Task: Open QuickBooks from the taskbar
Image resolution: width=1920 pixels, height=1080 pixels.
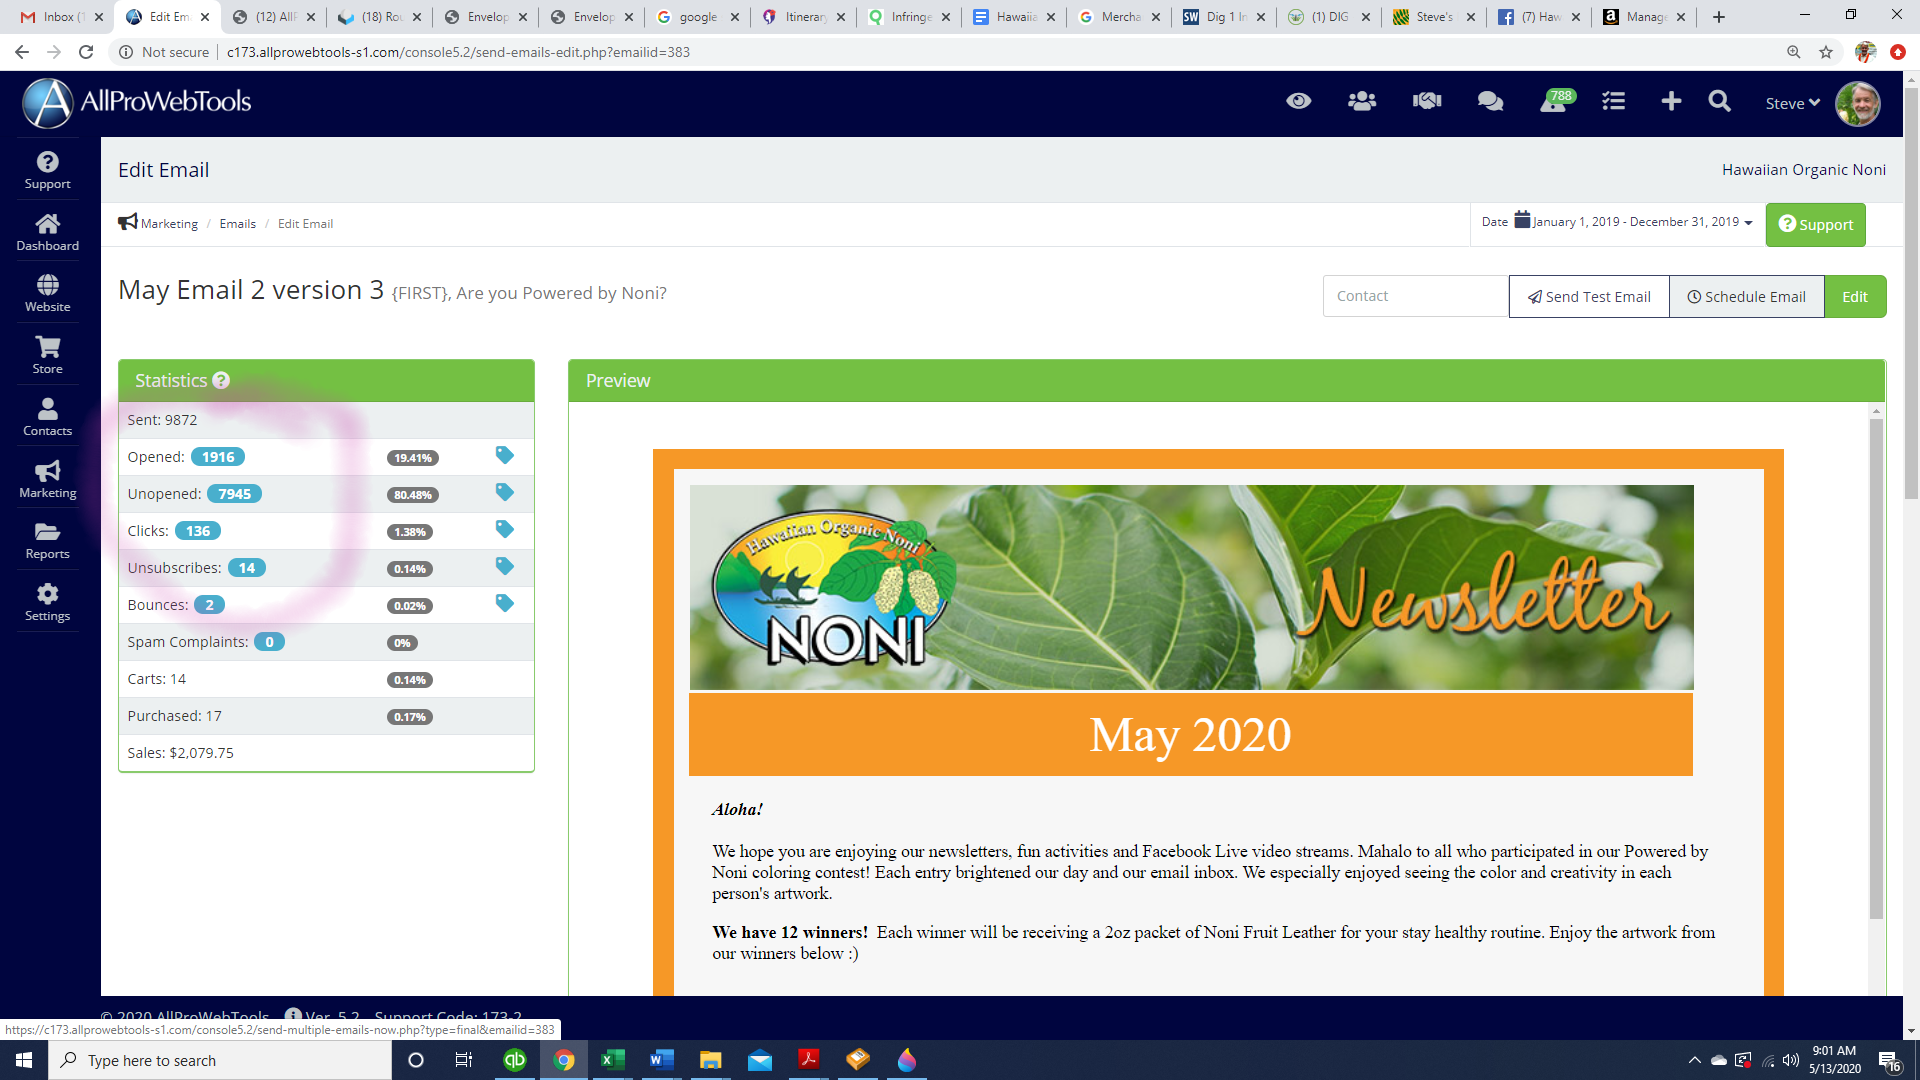Action: pyautogui.click(x=514, y=1060)
